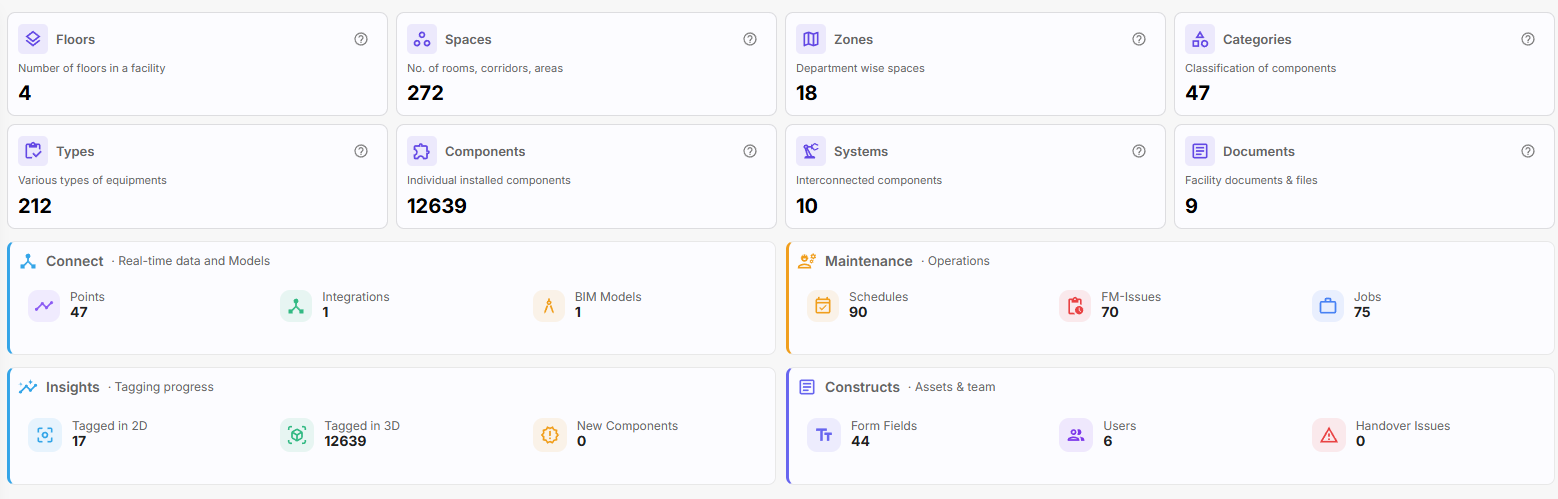Click the Types clipboard icon
The width and height of the screenshot is (1558, 499).
(33, 151)
